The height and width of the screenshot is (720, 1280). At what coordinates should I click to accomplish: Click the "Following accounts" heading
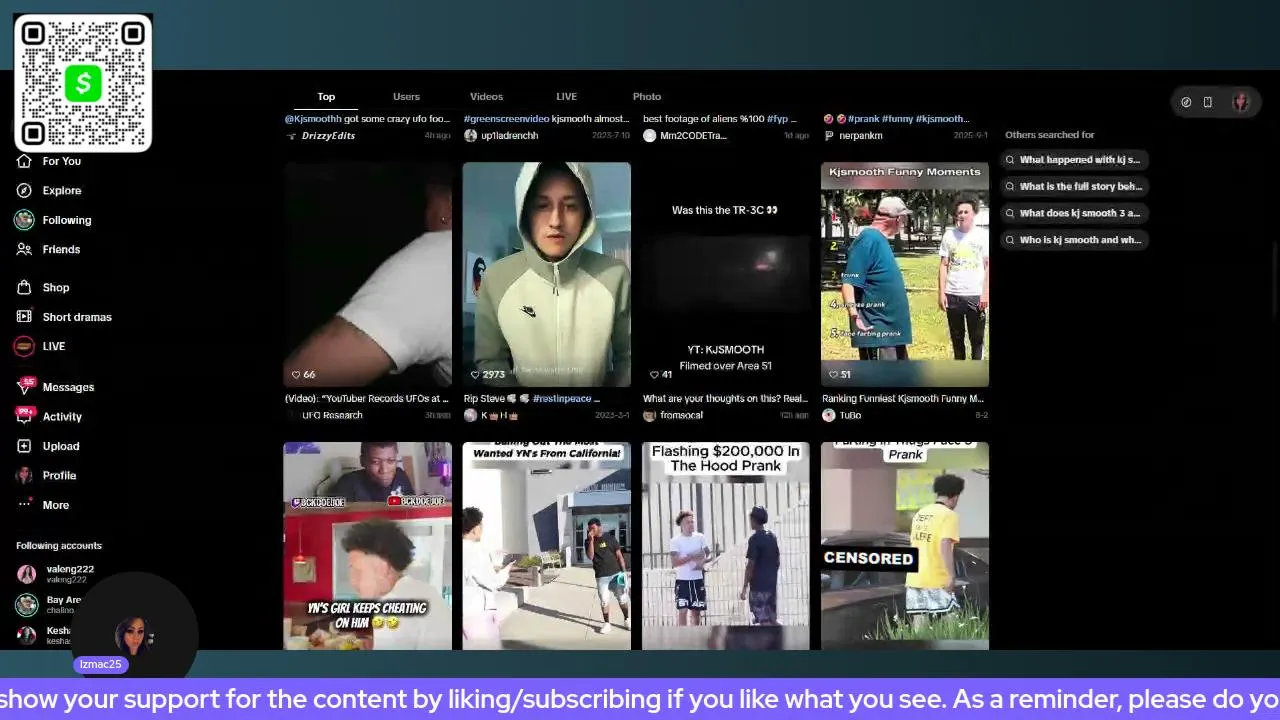pyautogui.click(x=59, y=546)
